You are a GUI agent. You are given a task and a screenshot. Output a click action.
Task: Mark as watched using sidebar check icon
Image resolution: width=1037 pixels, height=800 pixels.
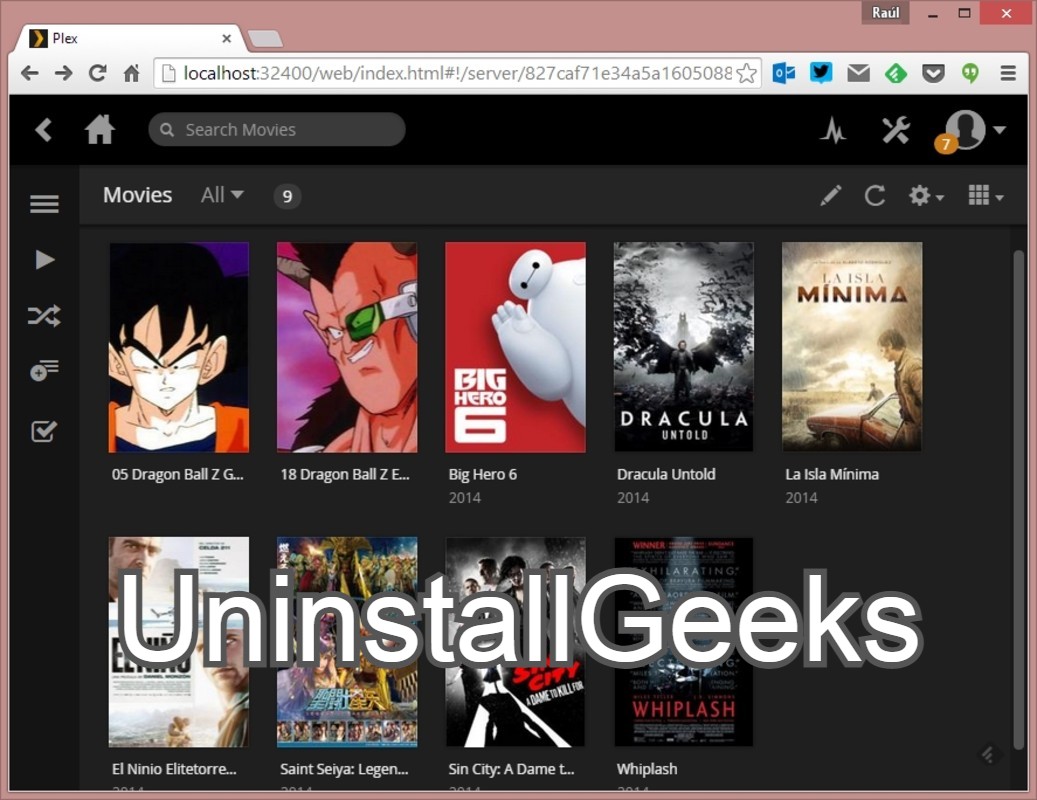[x=44, y=431]
